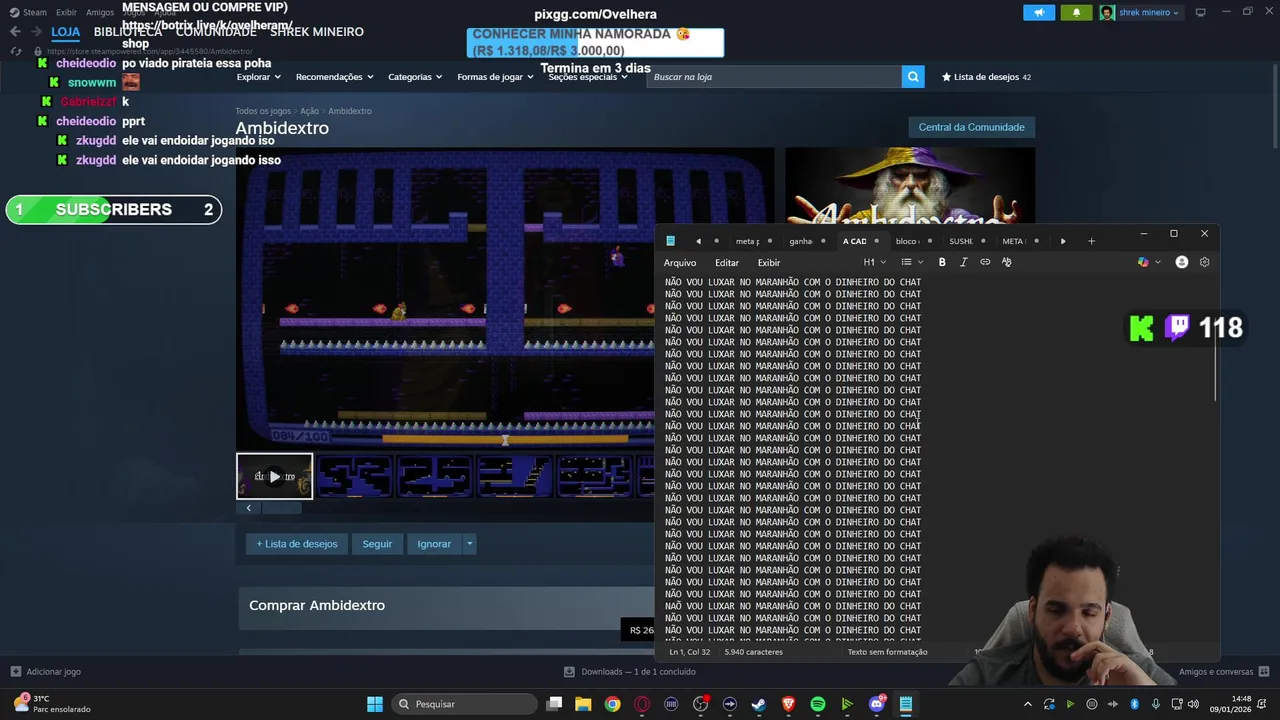Viewport: 1280px width, 720px height.
Task: Switch to Steam in taskbar
Action: click(759, 704)
